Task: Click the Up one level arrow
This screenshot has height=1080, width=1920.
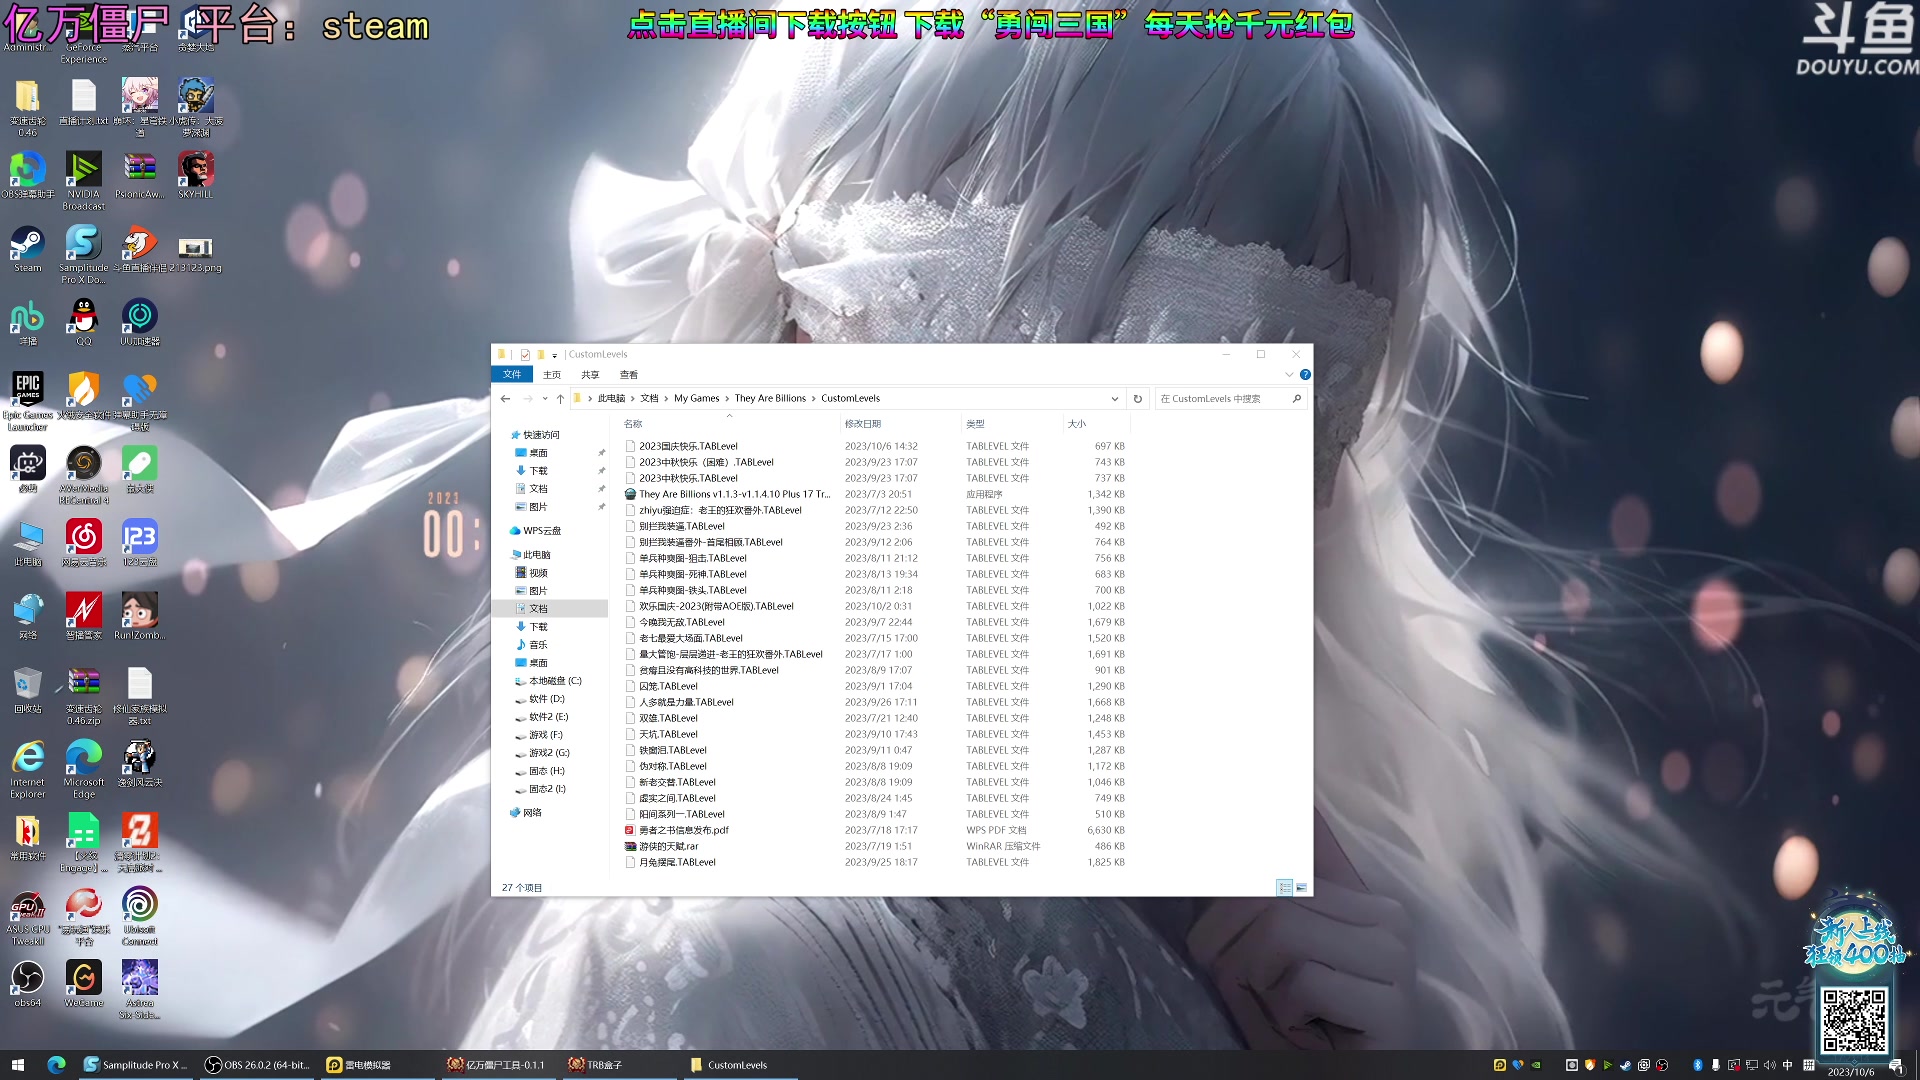Action: click(x=560, y=398)
